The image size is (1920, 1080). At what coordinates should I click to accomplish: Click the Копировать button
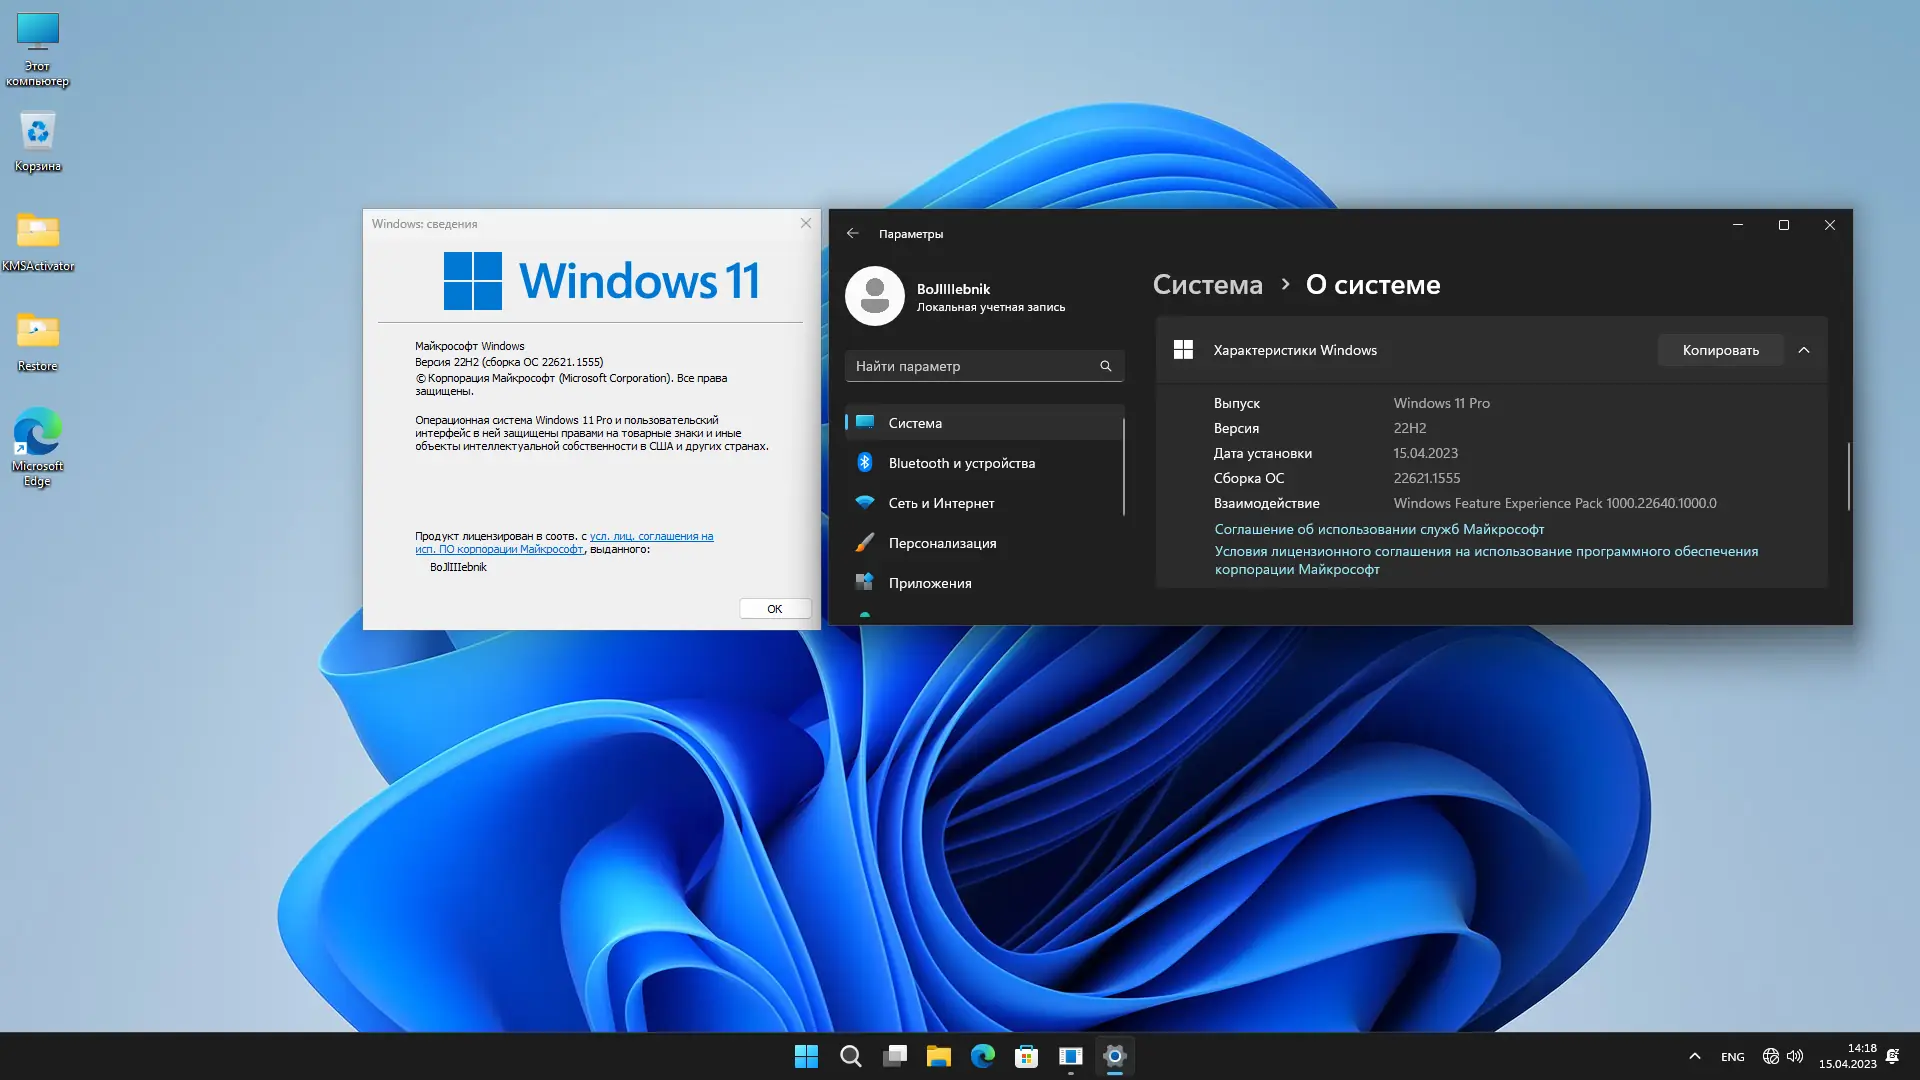point(1720,350)
